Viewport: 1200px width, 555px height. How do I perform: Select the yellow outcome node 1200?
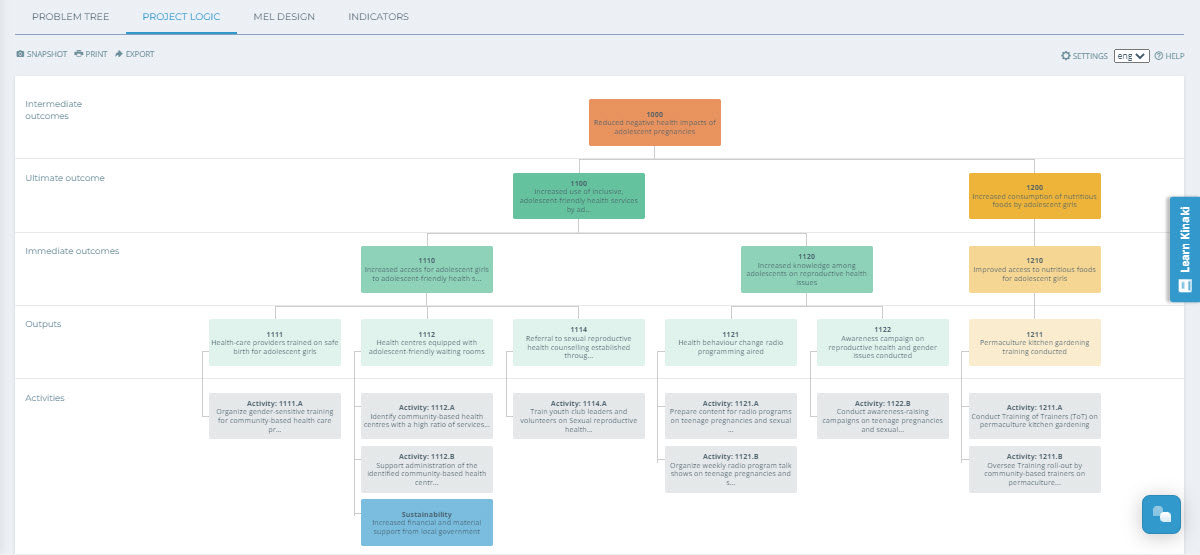tap(1034, 196)
